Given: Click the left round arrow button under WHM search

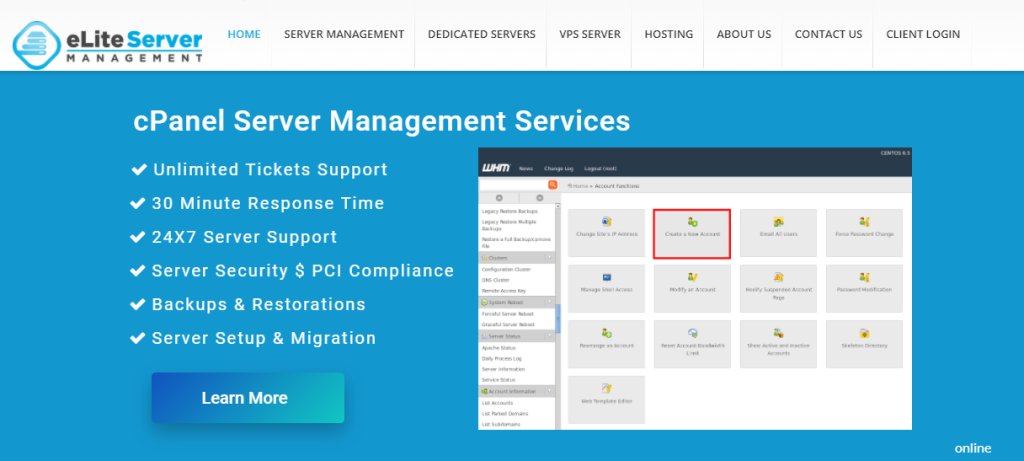Looking at the screenshot, I should 499,198.
